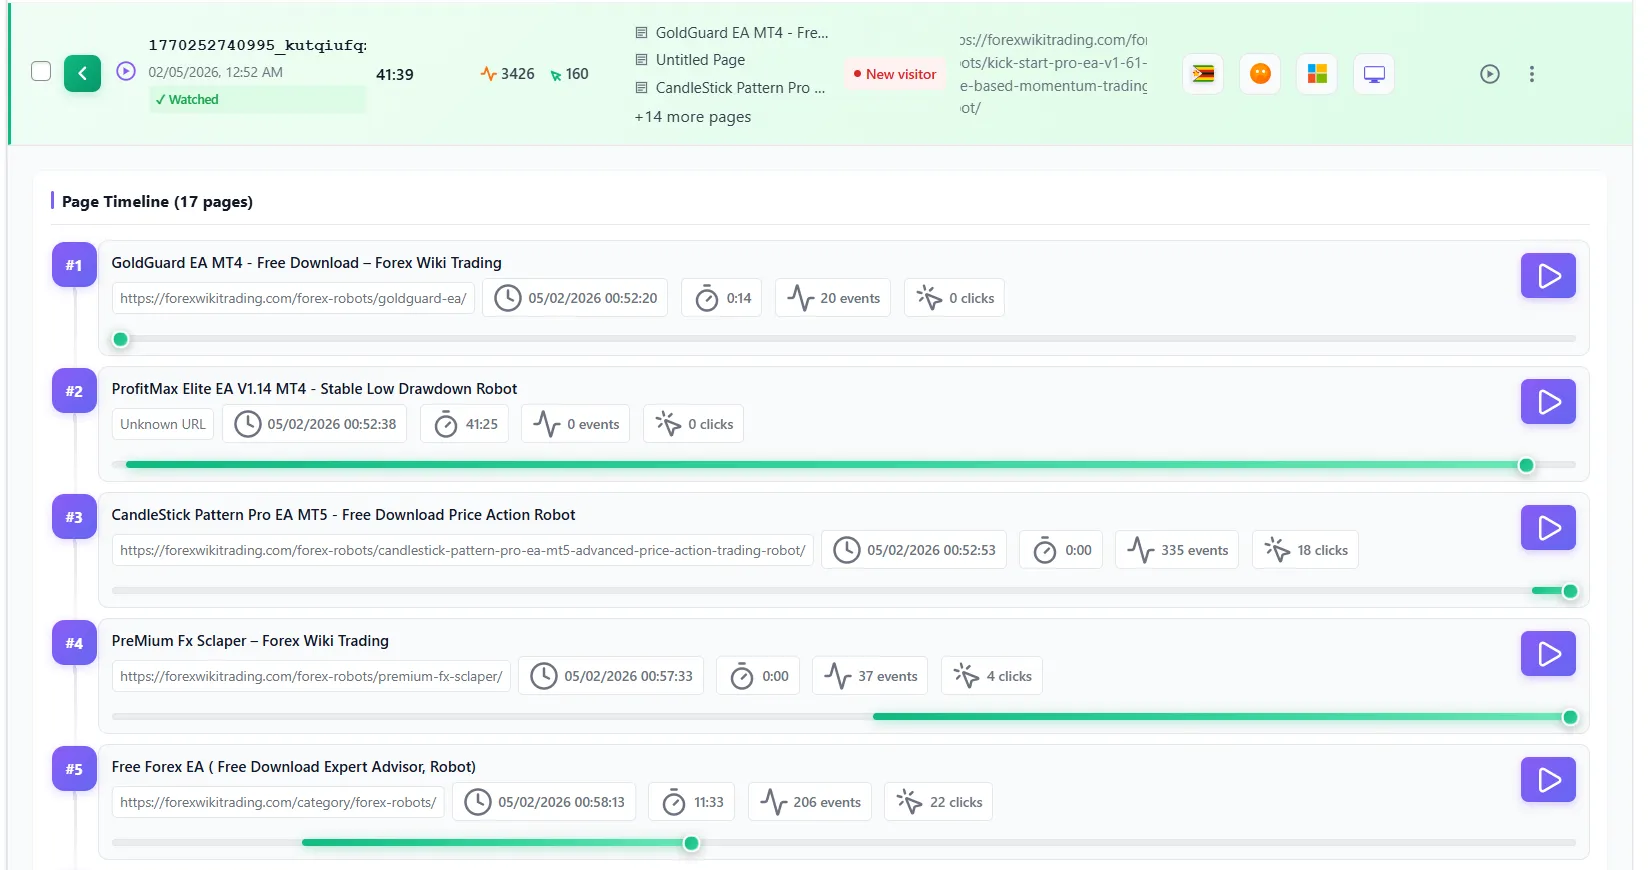The width and height of the screenshot is (1652, 870).
Task: Play the Free Forex EA page recording
Action: [1549, 780]
